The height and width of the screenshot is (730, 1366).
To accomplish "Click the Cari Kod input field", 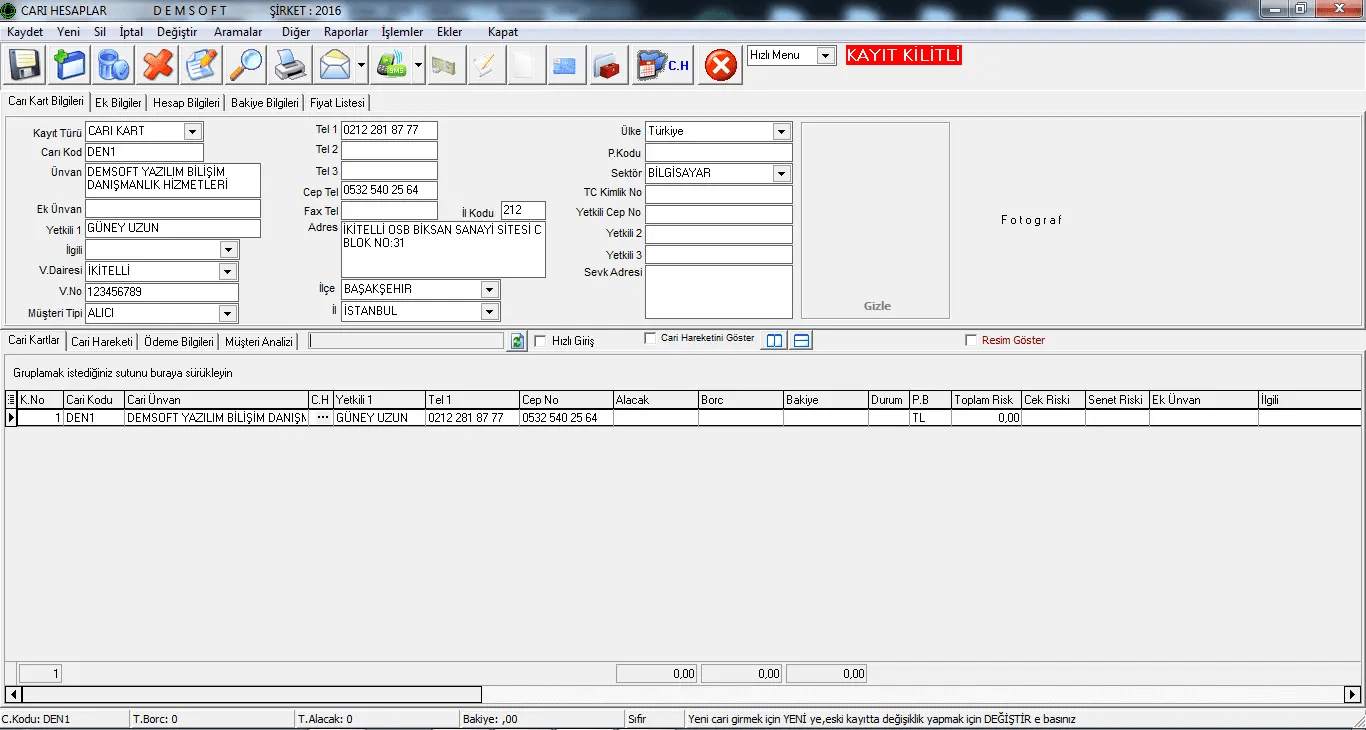I will click(x=144, y=152).
